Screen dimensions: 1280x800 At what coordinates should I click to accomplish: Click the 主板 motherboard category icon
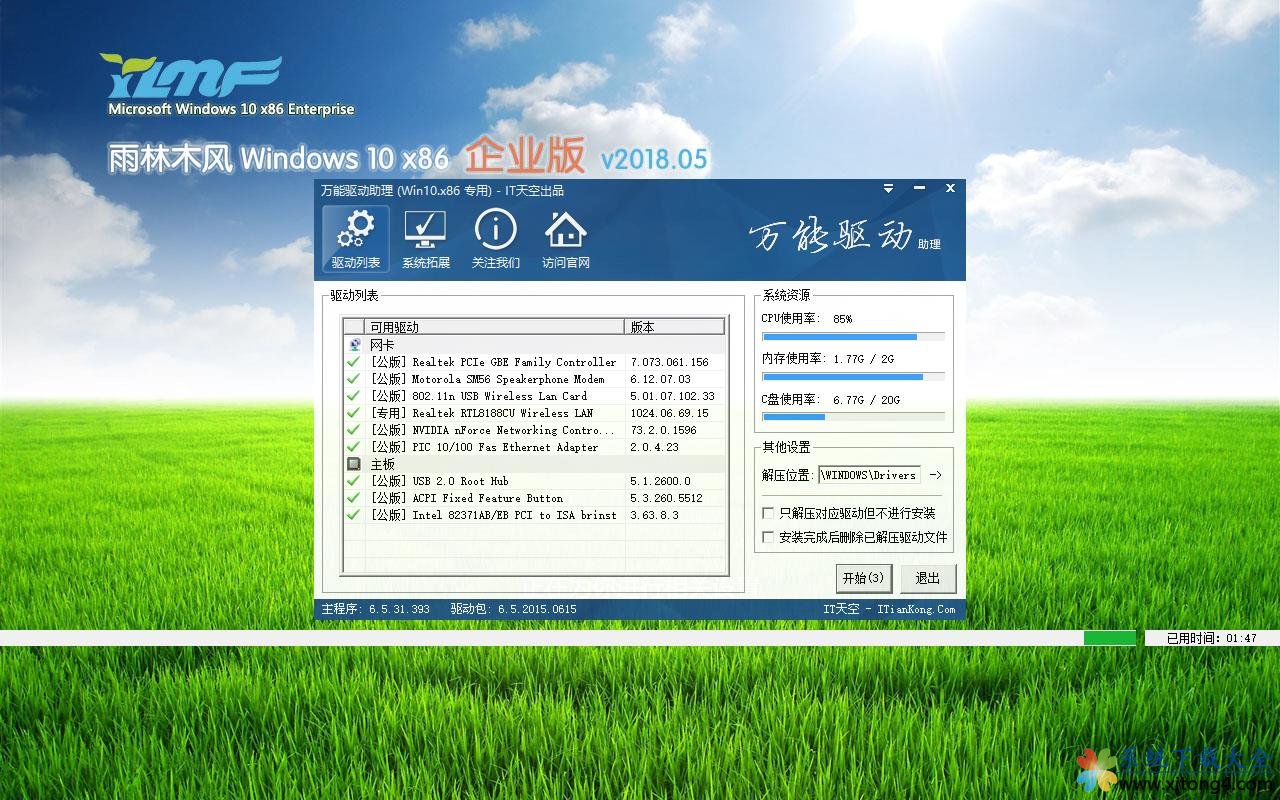354,464
